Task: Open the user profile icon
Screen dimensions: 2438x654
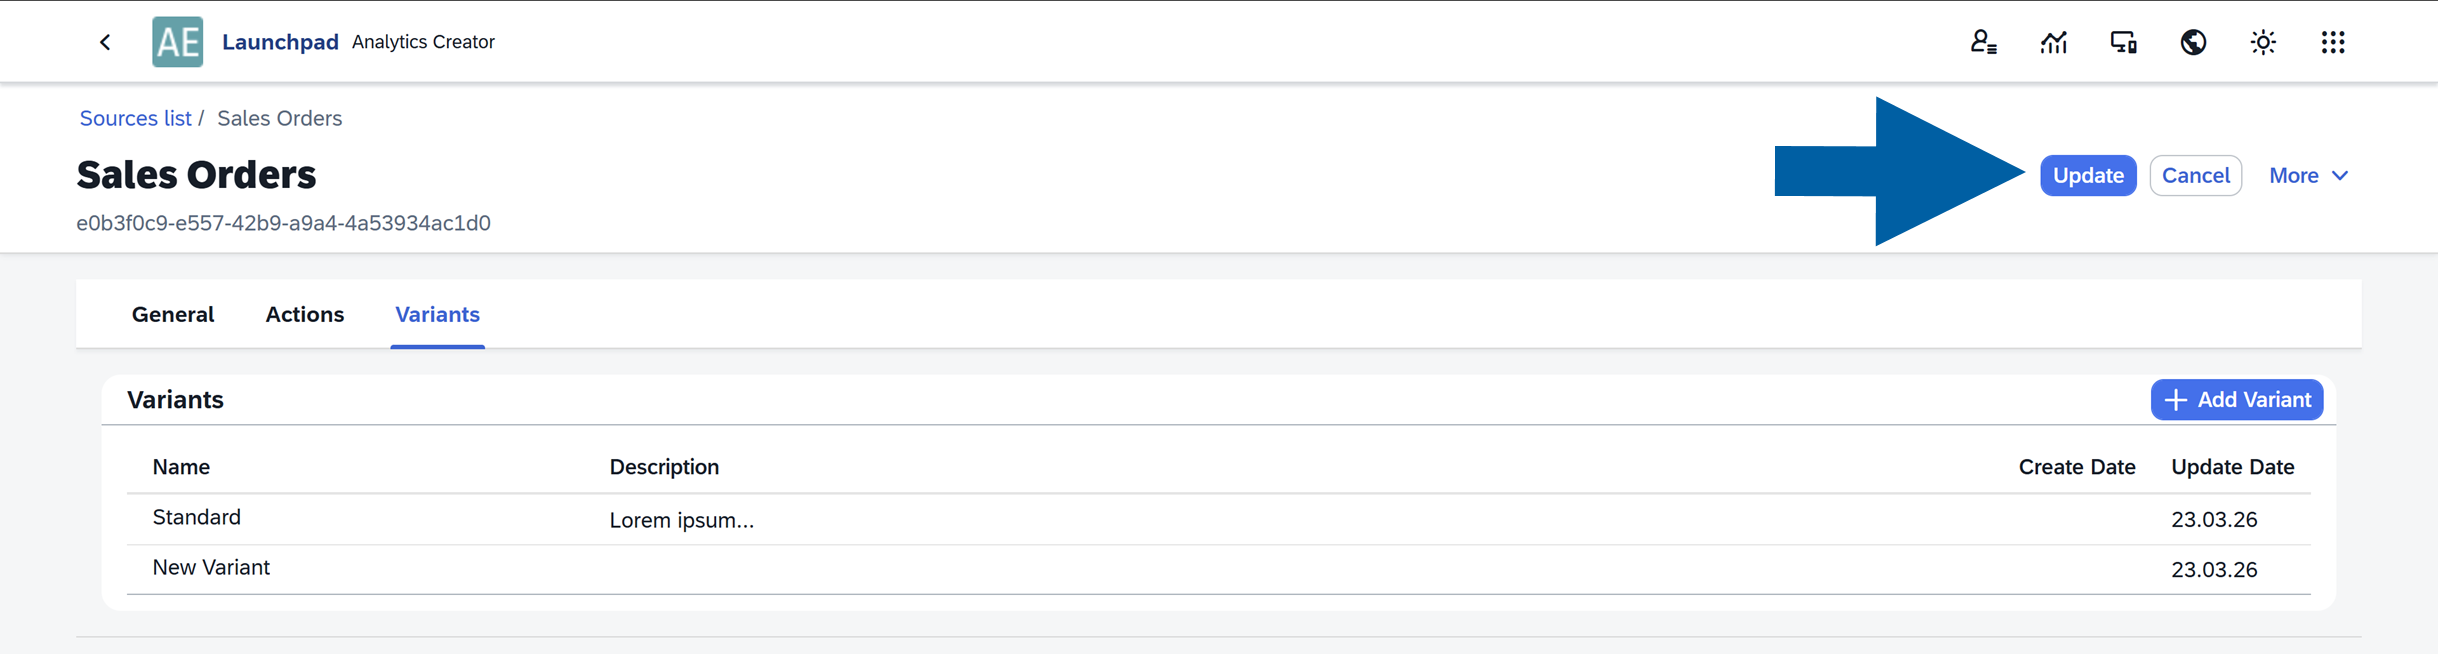Action: (x=1983, y=42)
